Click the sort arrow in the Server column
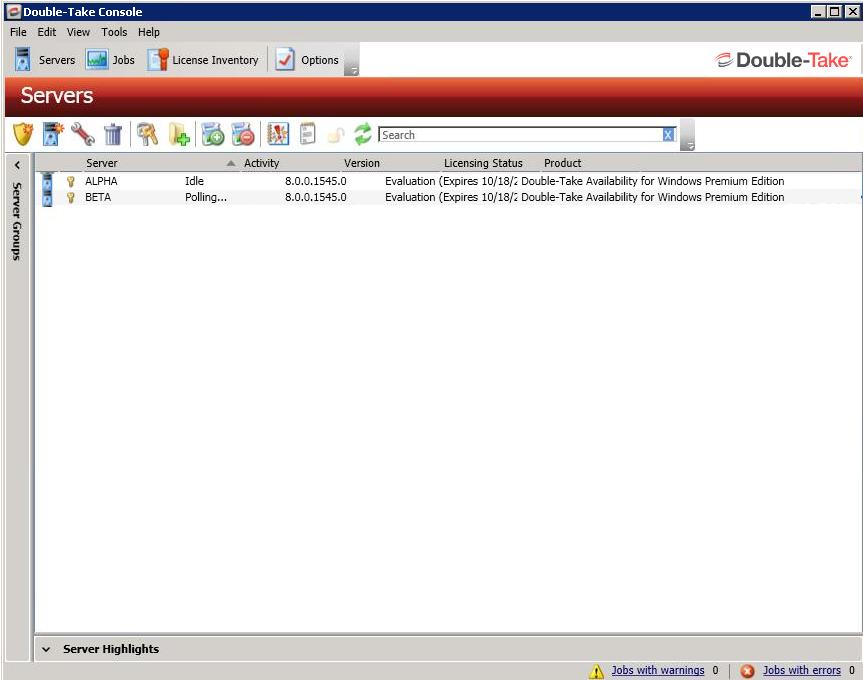The width and height of the screenshot is (863, 680). pyautogui.click(x=231, y=163)
